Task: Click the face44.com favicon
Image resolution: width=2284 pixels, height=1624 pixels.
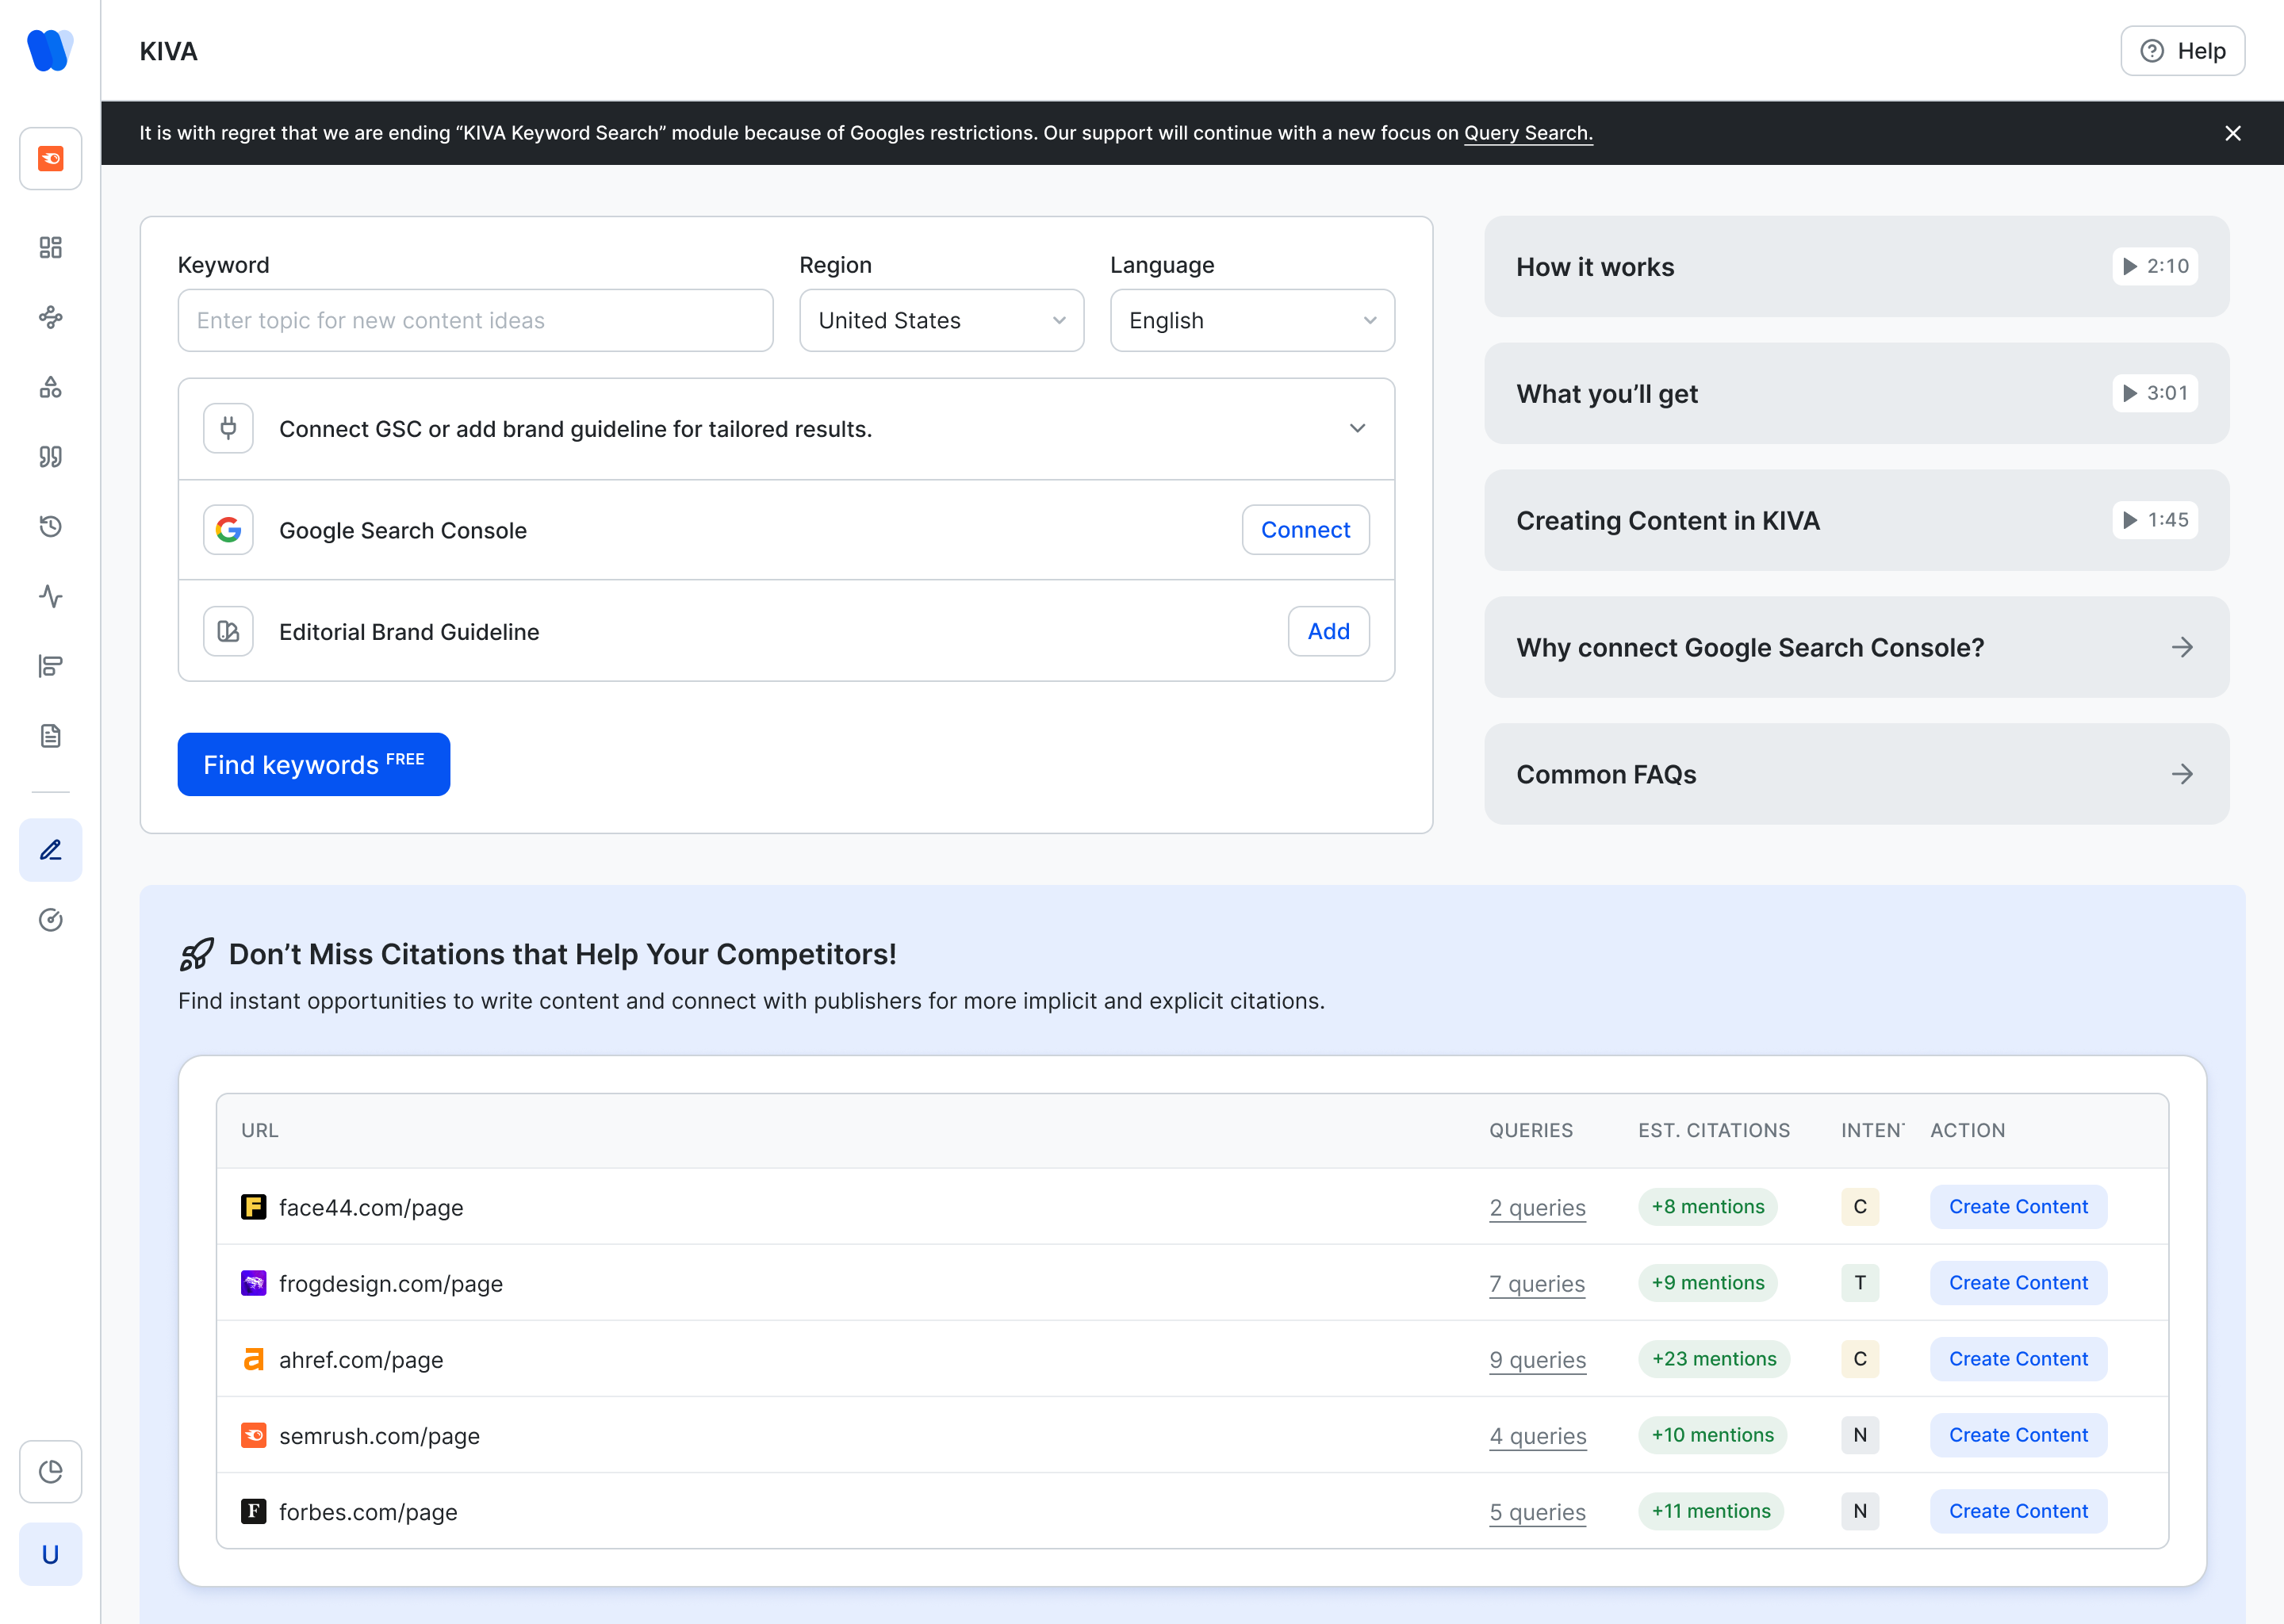Action: pos(254,1207)
